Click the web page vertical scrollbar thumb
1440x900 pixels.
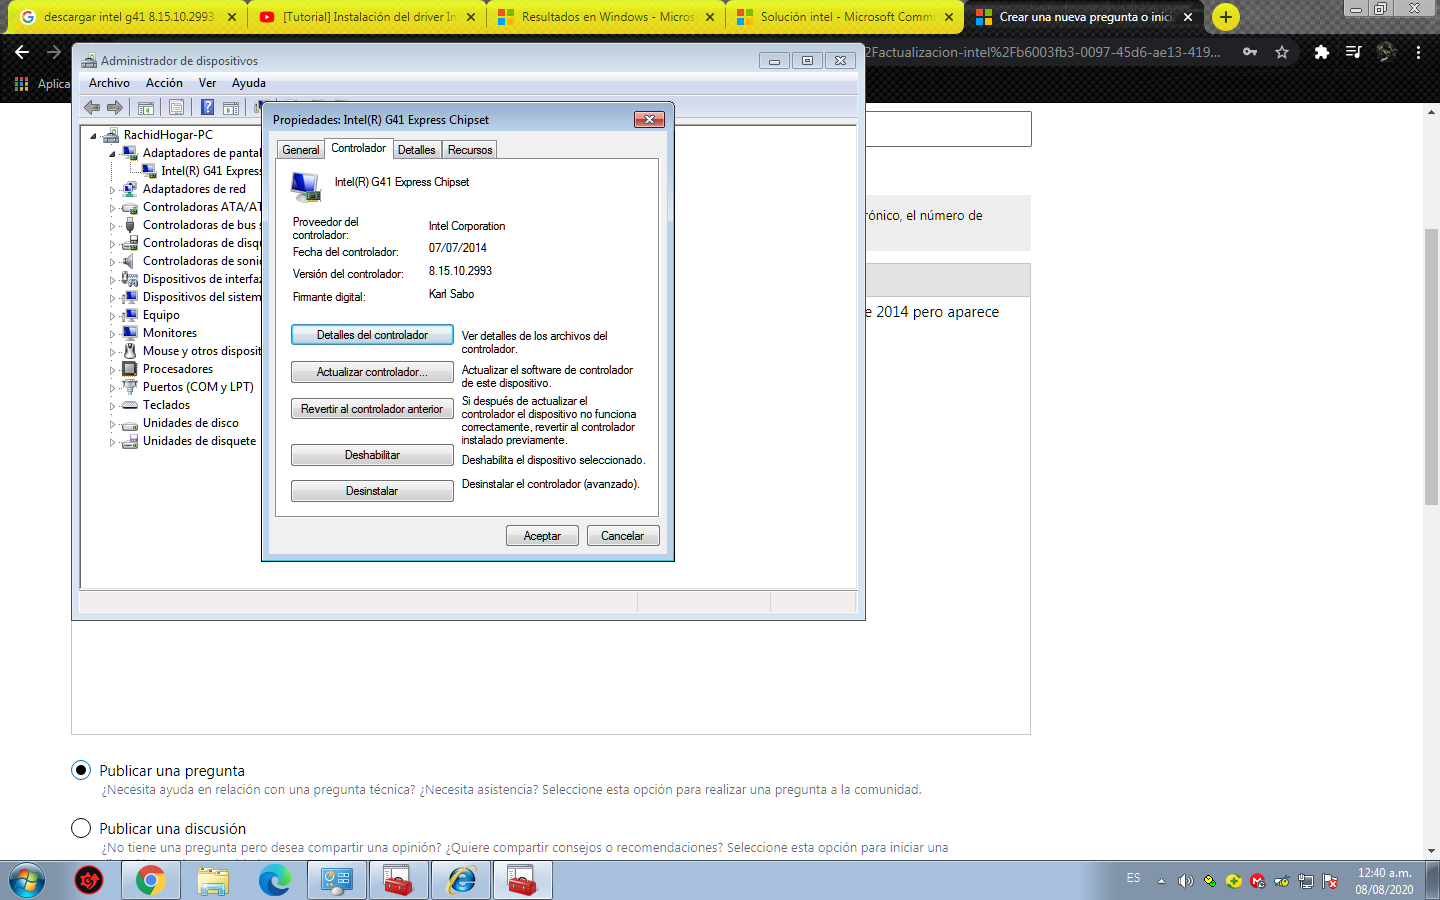(x=1431, y=367)
